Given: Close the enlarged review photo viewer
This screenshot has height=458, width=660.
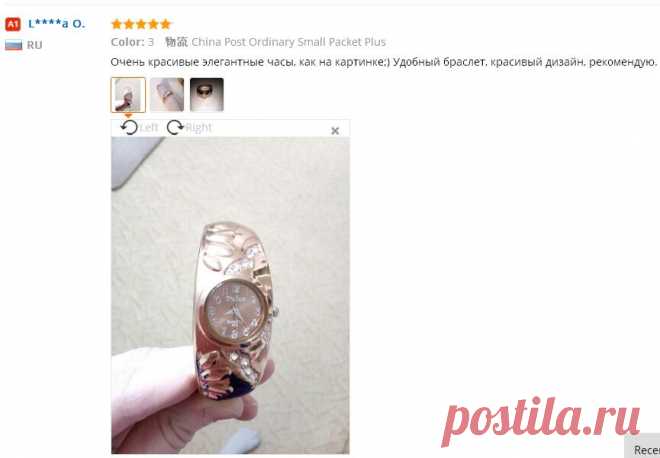Looking at the screenshot, I should [335, 131].
